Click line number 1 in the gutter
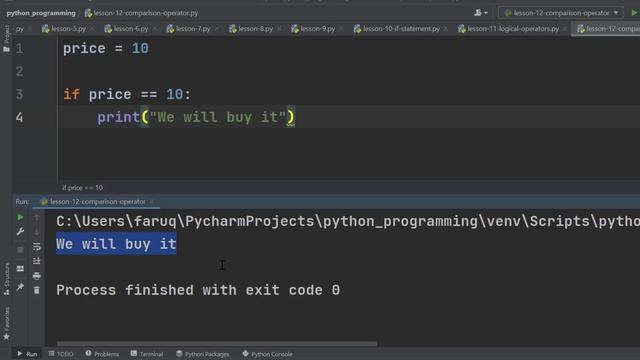This screenshot has height=360, width=640. (19, 49)
